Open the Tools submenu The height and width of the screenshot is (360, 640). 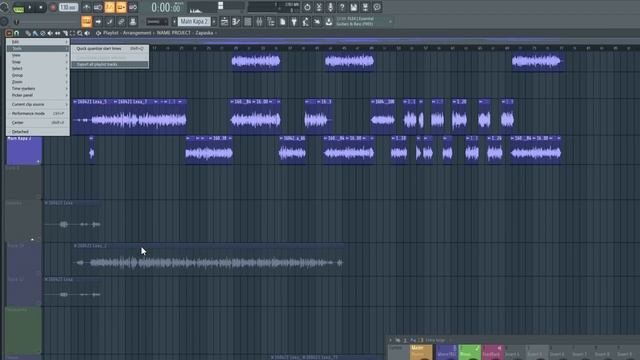38,48
